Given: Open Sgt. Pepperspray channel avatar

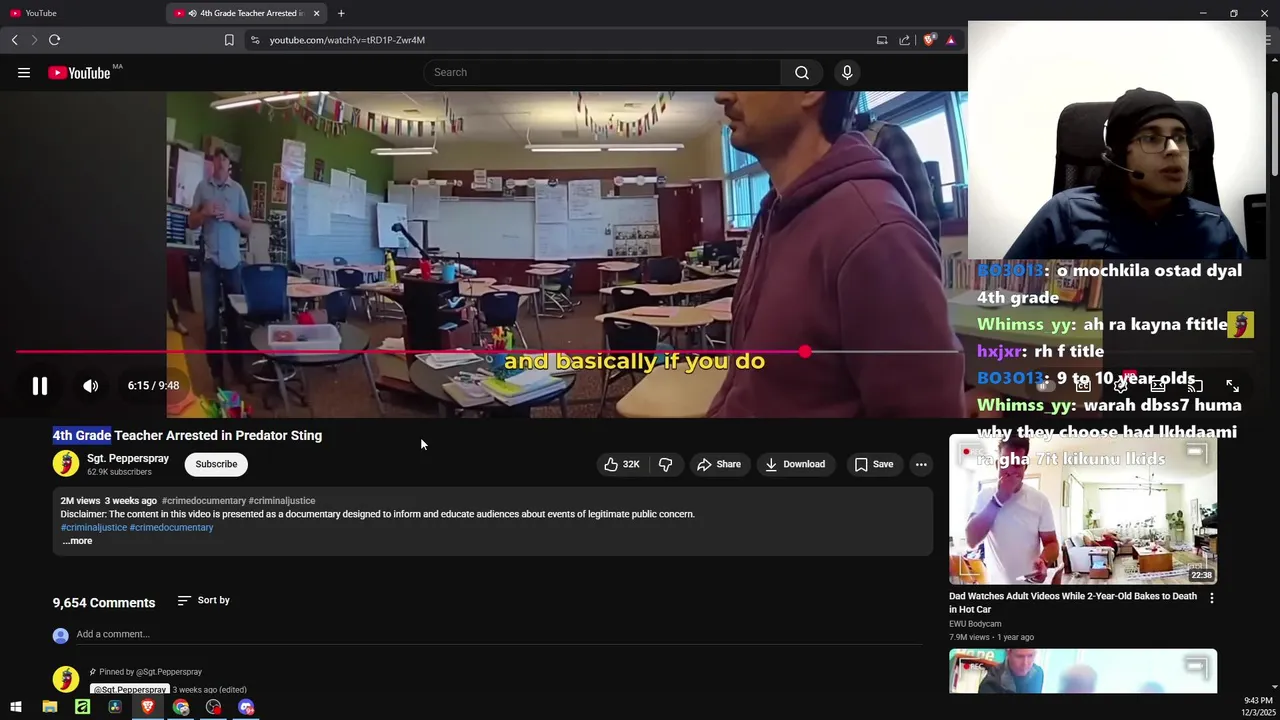Looking at the screenshot, I should point(66,463).
